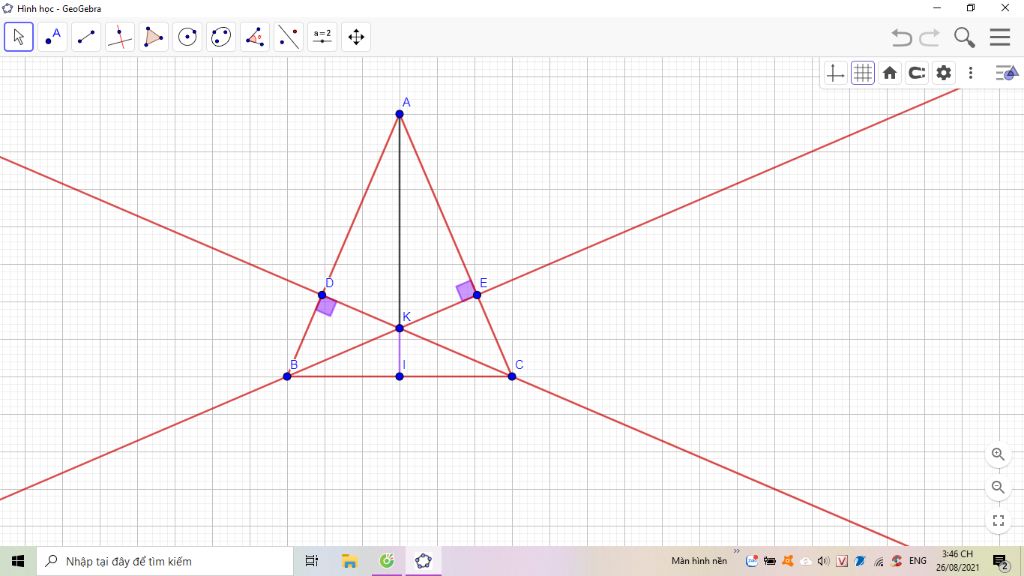Choose the Perpendicular Line tool
Screen dimensions: 1024x576
(x=120, y=37)
